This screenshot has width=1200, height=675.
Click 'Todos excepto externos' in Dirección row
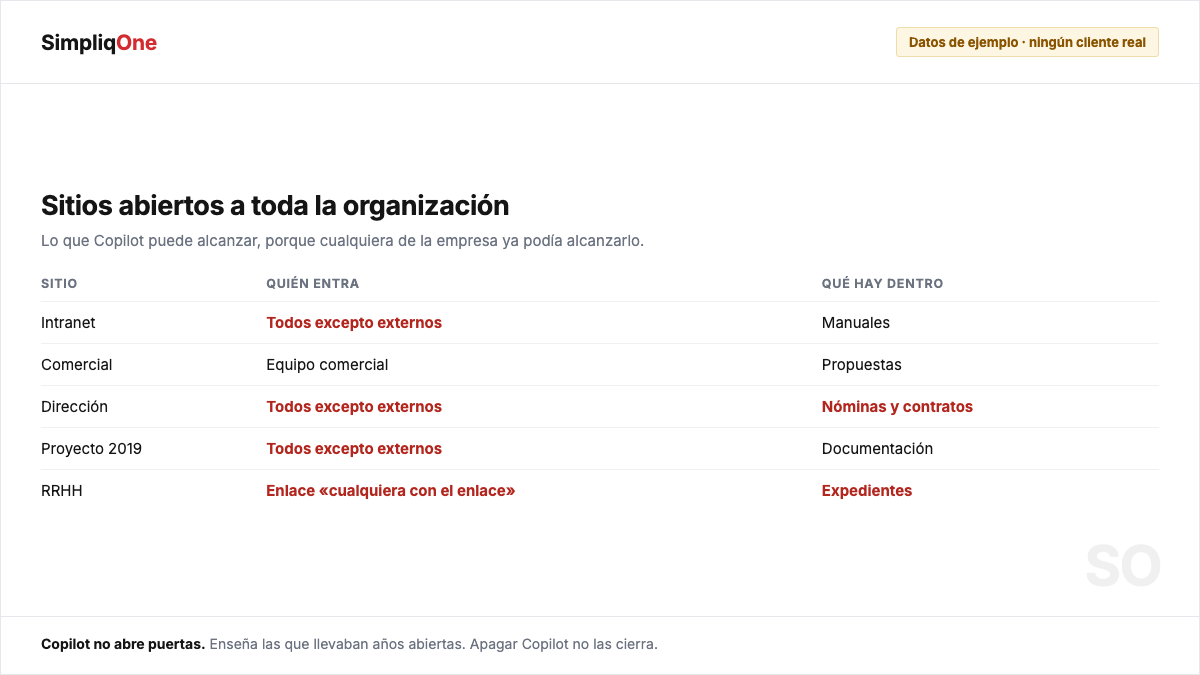pos(354,407)
